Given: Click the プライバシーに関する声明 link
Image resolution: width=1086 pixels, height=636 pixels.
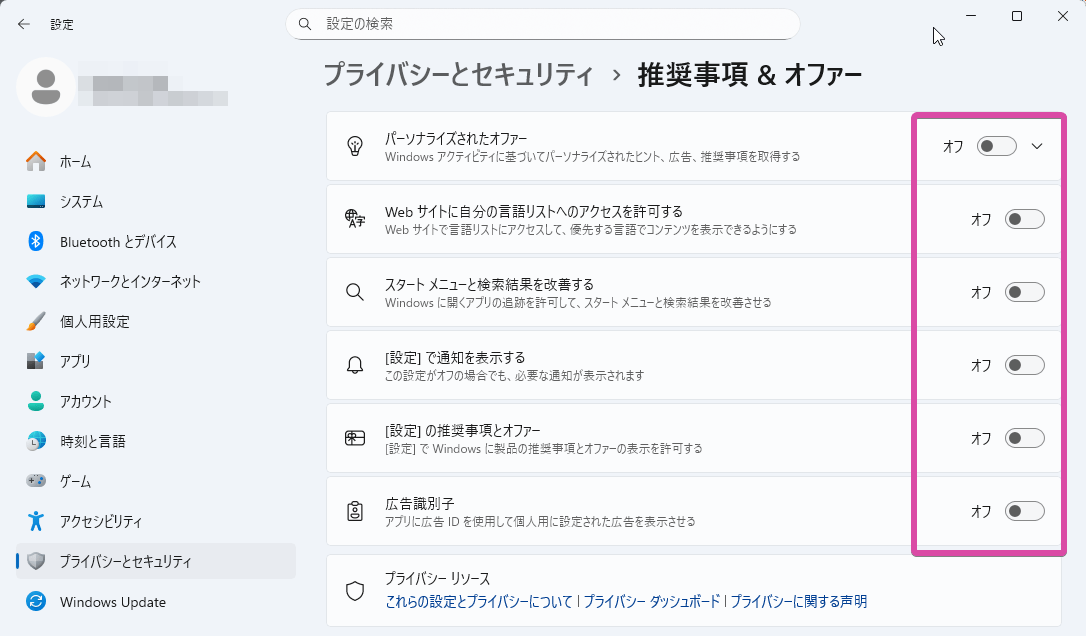Looking at the screenshot, I should point(798,601).
